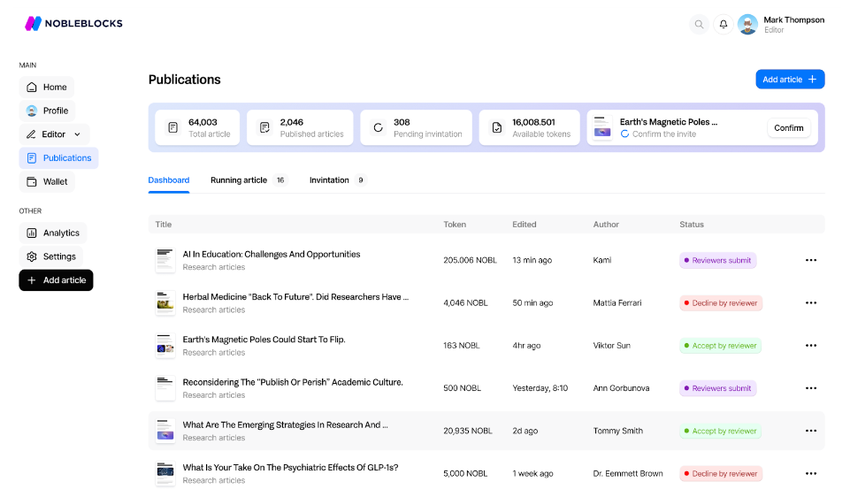Click the NobleBlocks logo
This screenshot has height=497, width=850.
click(x=73, y=23)
